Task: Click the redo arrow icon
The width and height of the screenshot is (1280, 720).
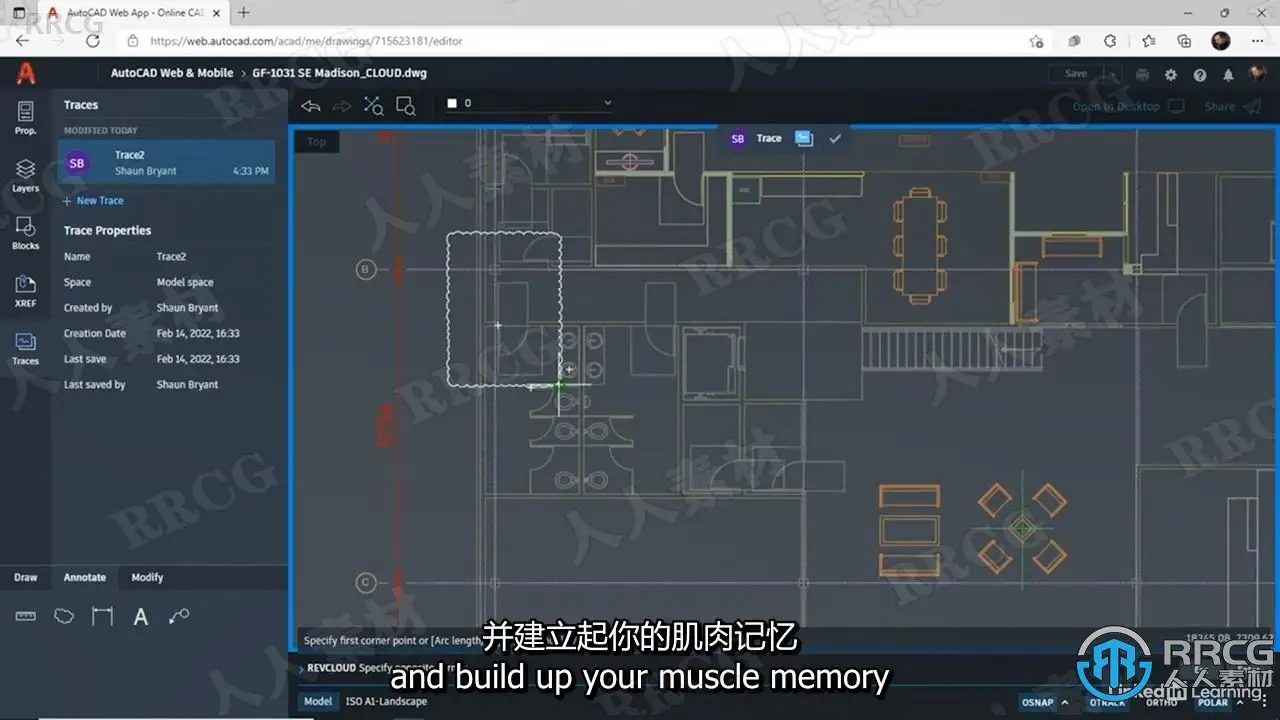Action: 342,105
